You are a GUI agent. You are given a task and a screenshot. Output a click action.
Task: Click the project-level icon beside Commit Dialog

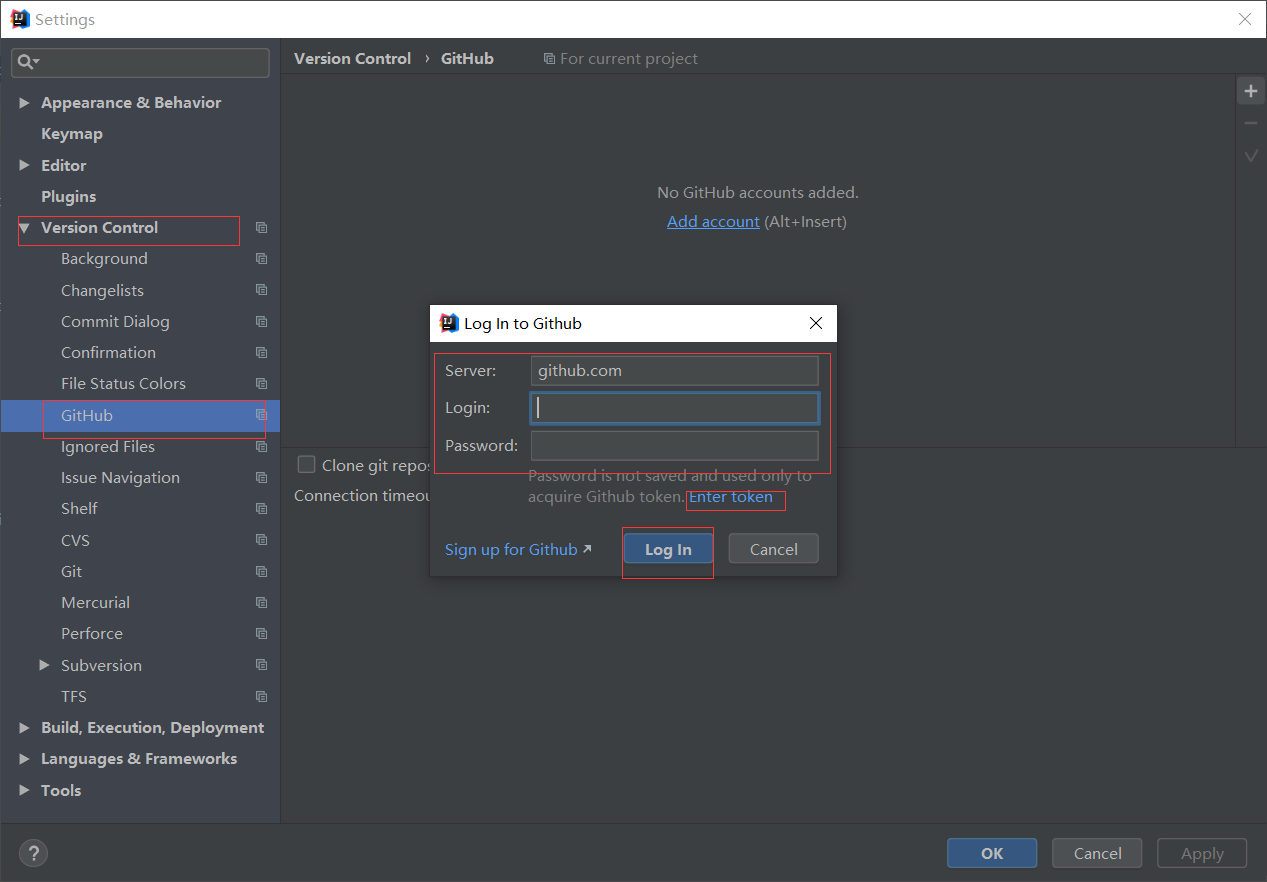click(x=261, y=322)
